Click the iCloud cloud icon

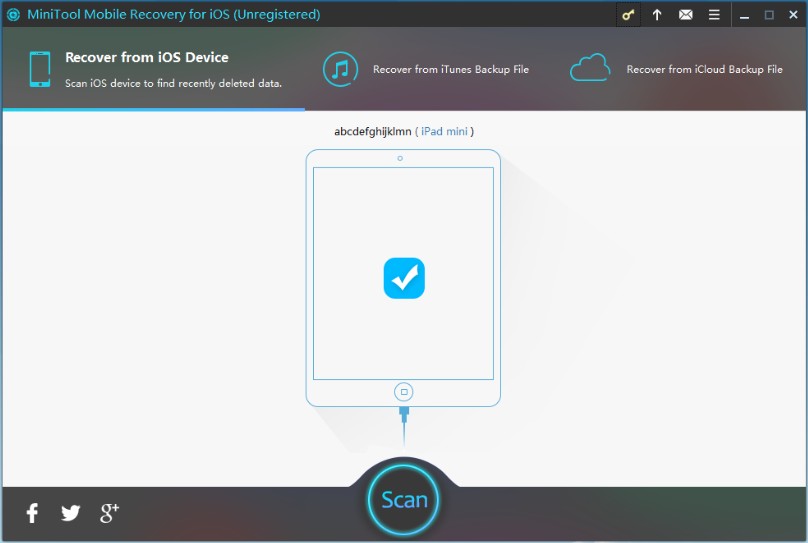point(590,67)
